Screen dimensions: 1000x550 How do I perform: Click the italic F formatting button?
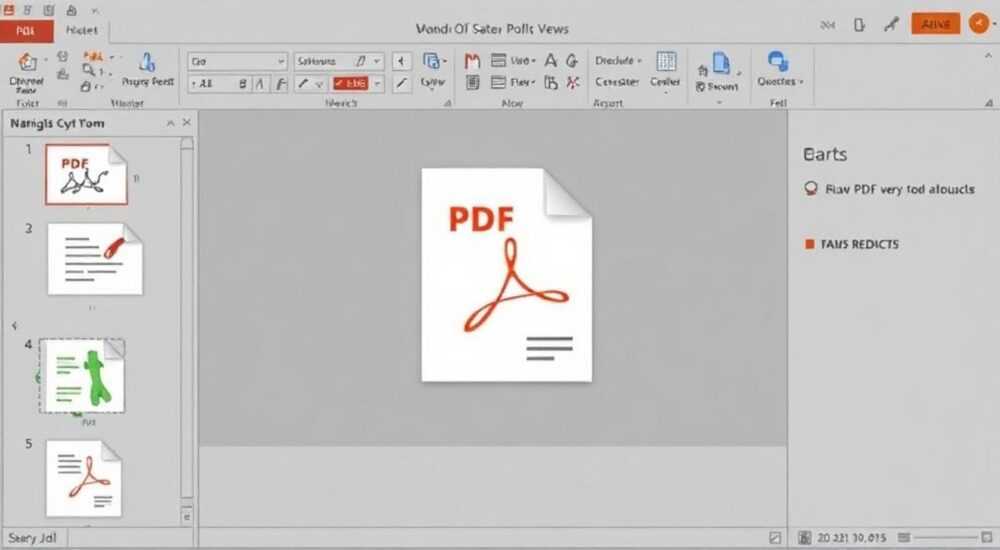click(281, 84)
